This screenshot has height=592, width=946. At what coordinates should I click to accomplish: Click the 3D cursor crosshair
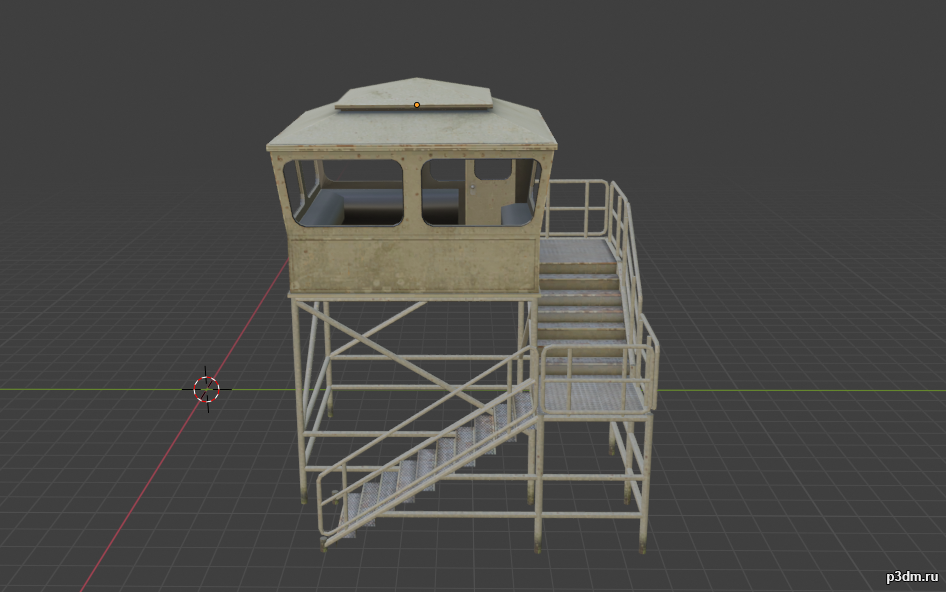tap(207, 388)
